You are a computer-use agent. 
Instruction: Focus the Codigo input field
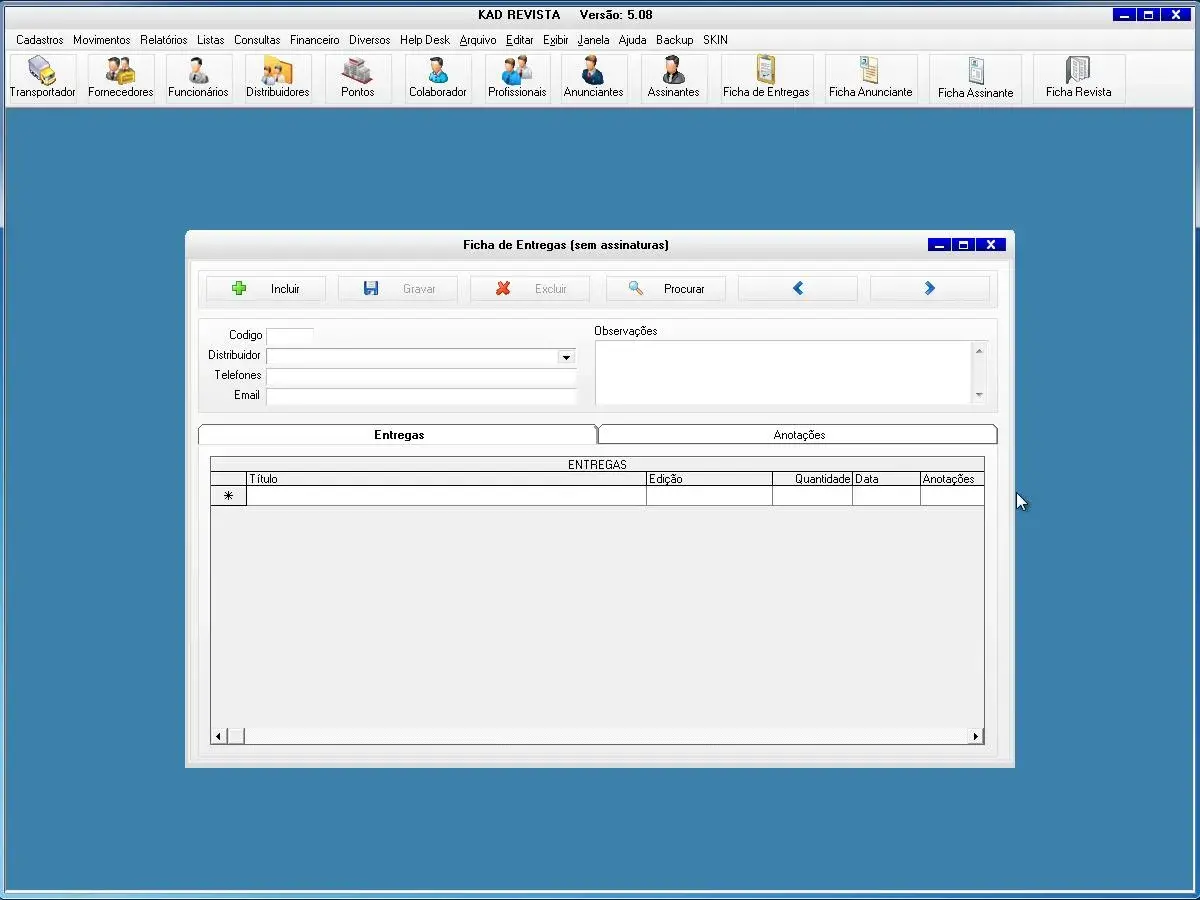click(x=289, y=336)
